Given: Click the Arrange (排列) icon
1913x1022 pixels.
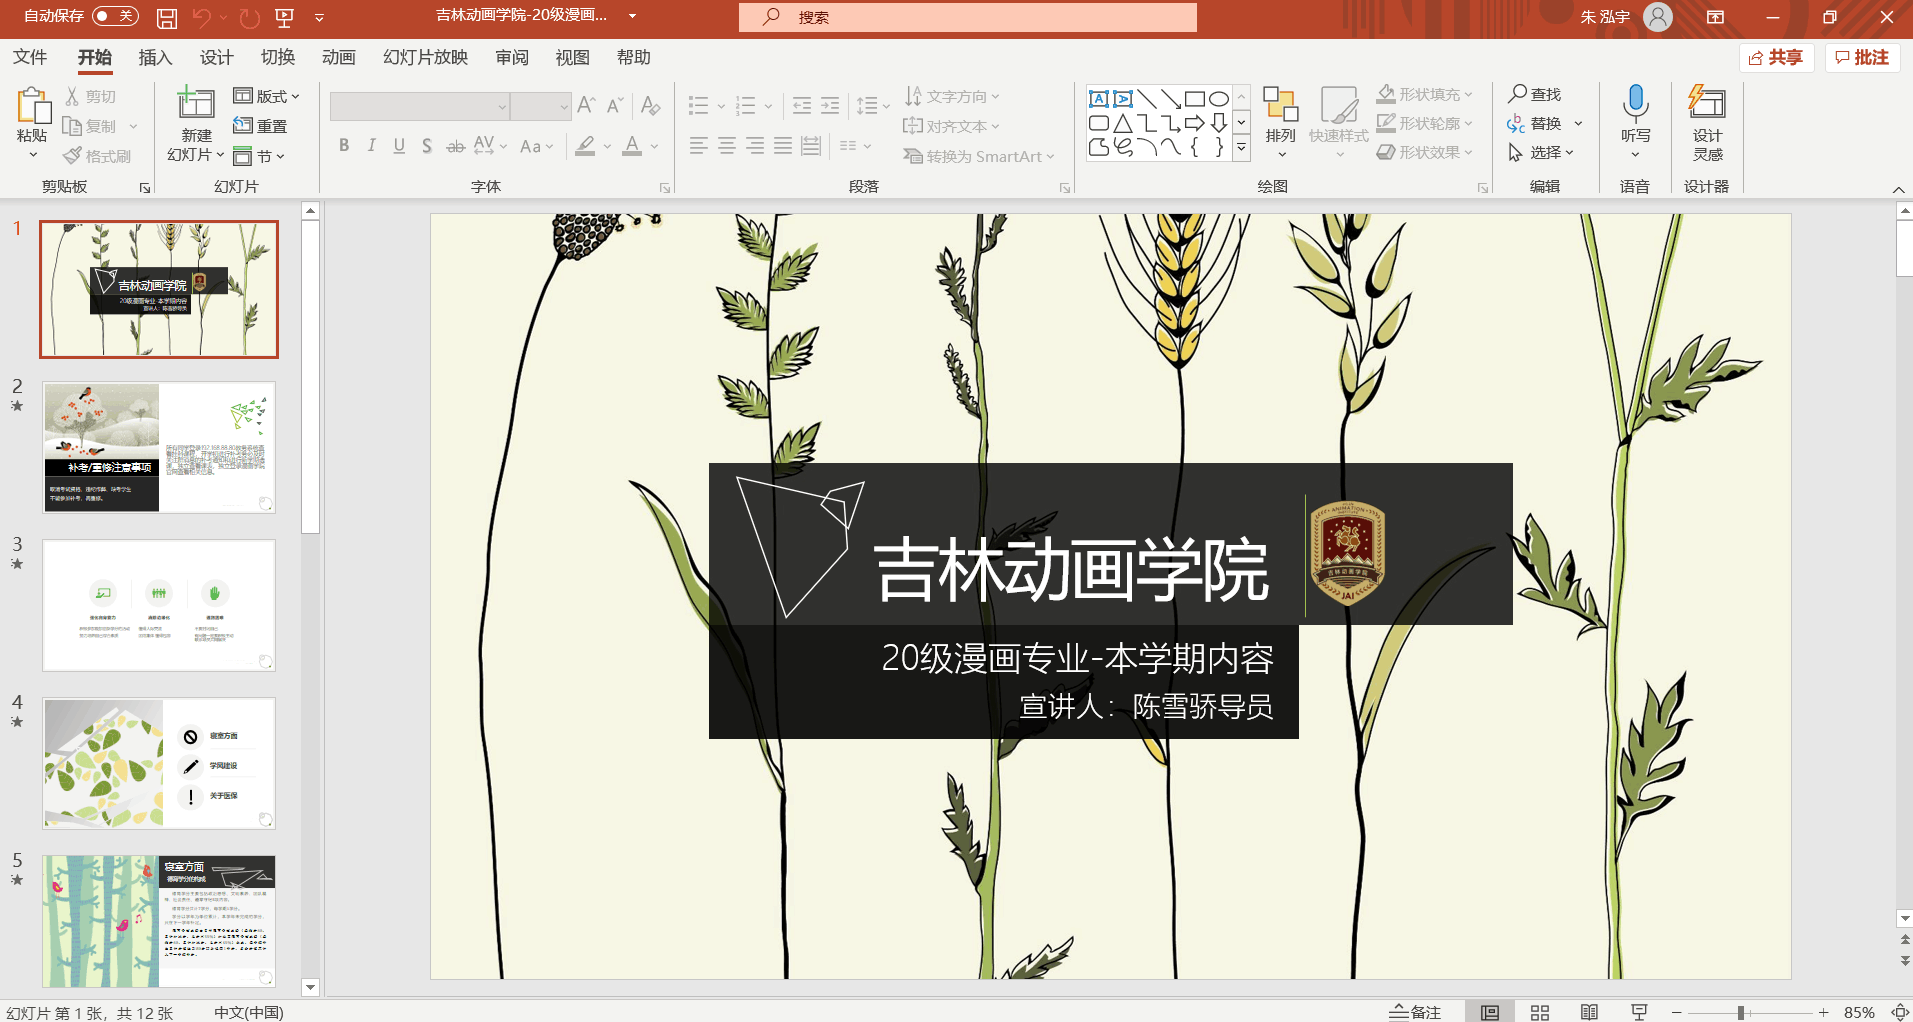Looking at the screenshot, I should point(1280,104).
